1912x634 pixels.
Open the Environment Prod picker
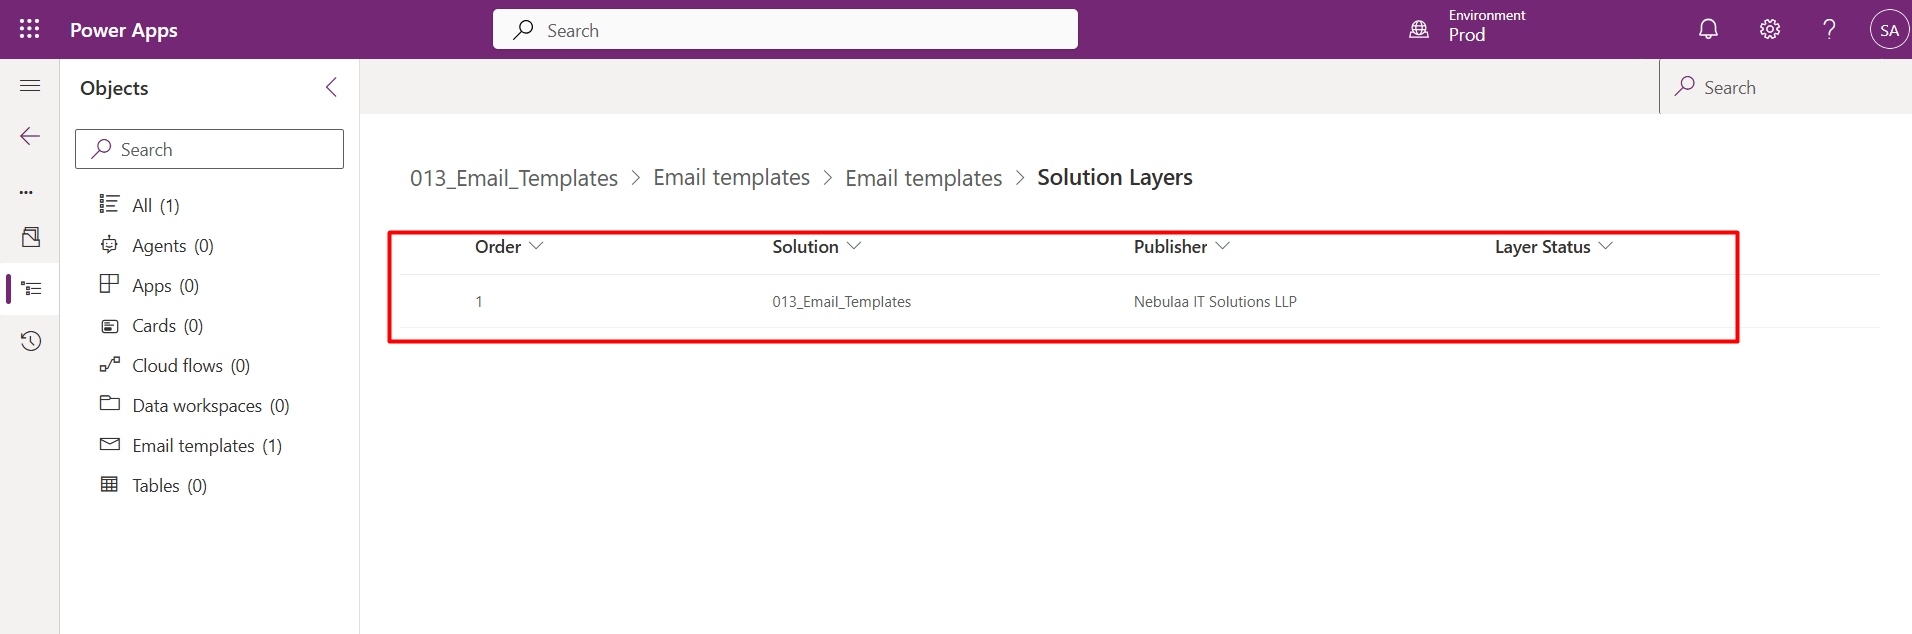click(1467, 26)
